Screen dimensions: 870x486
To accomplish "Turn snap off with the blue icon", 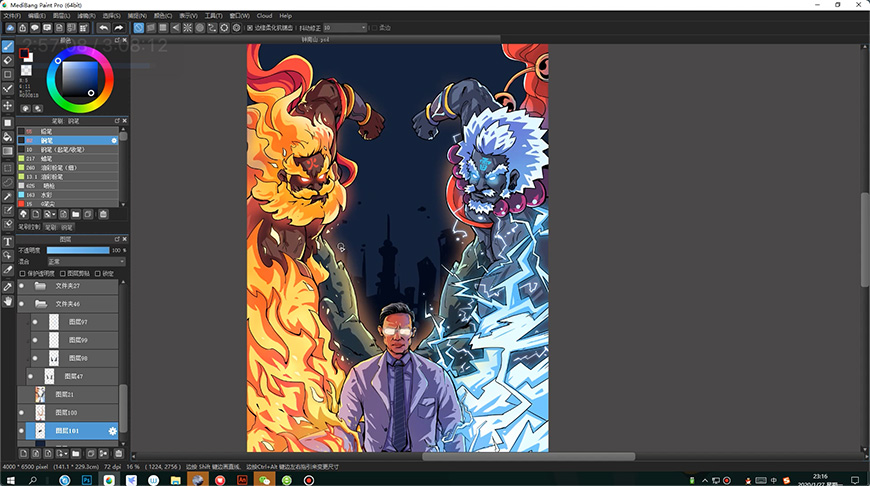I will point(139,28).
